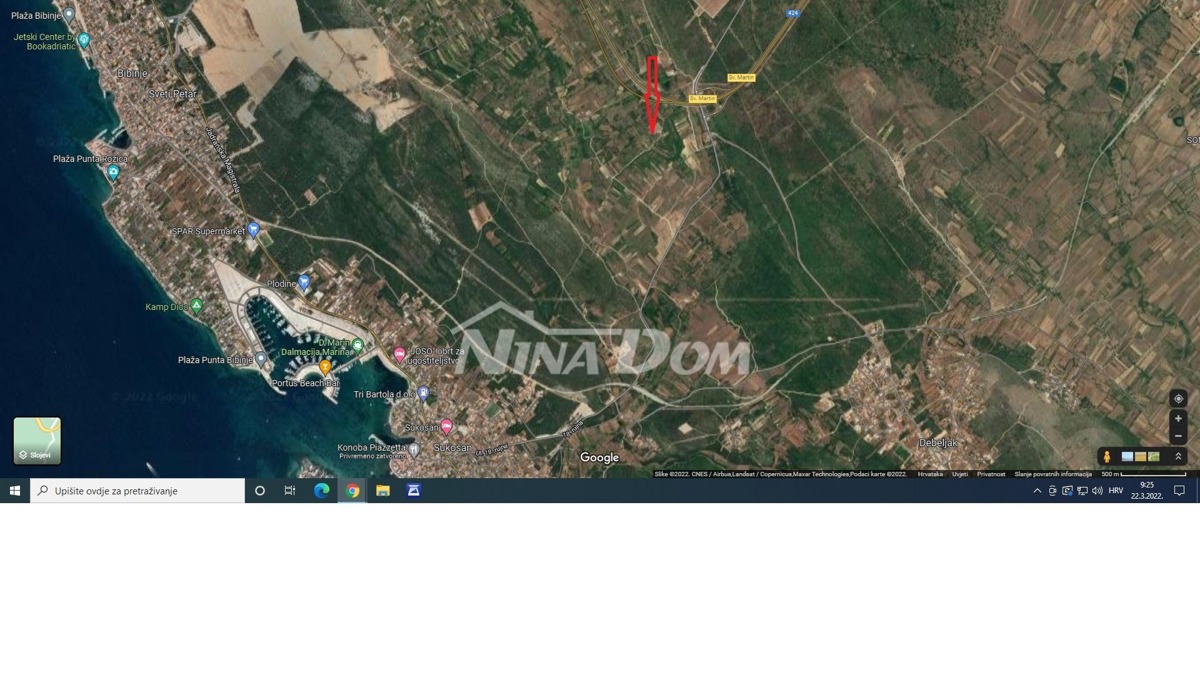Click the 500 m map scale bar
1200x675 pixels.
(1143, 474)
